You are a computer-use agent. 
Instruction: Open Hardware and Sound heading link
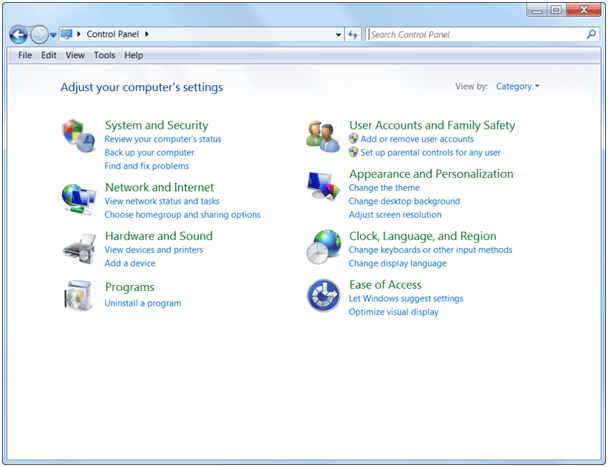point(159,236)
